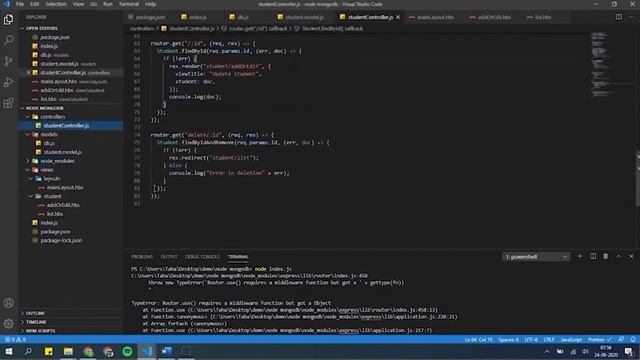
Task: Kill terminal with trash icon
Action: pos(605,256)
